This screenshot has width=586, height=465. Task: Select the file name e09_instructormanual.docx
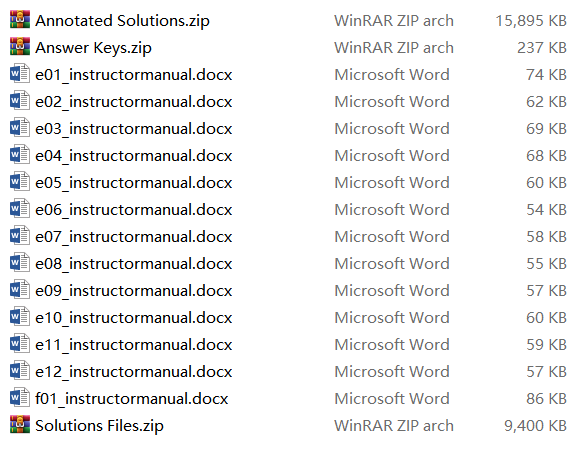coord(133,290)
